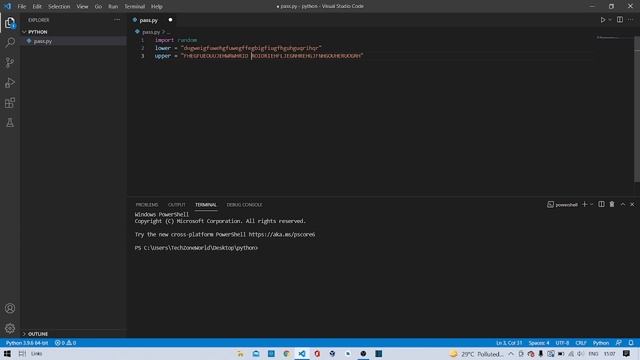Screen dimensions: 640x360
Task: Switch to the OUTPUT panel tab
Action: [x=177, y=204]
